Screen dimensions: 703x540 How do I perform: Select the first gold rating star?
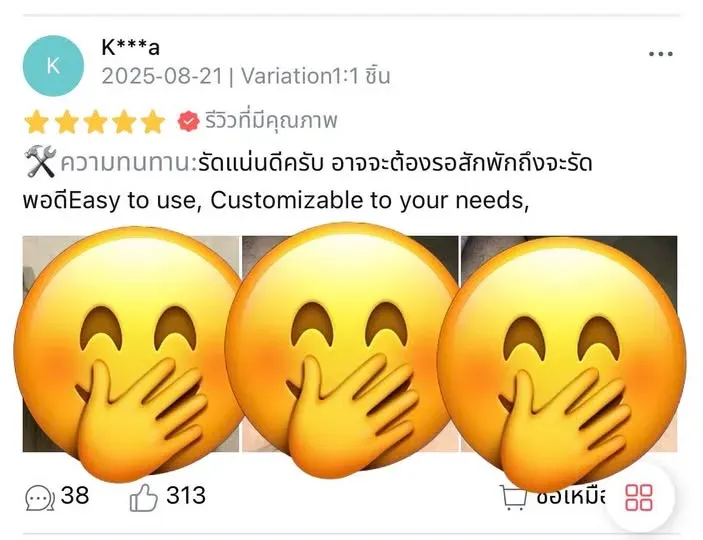click(36, 122)
